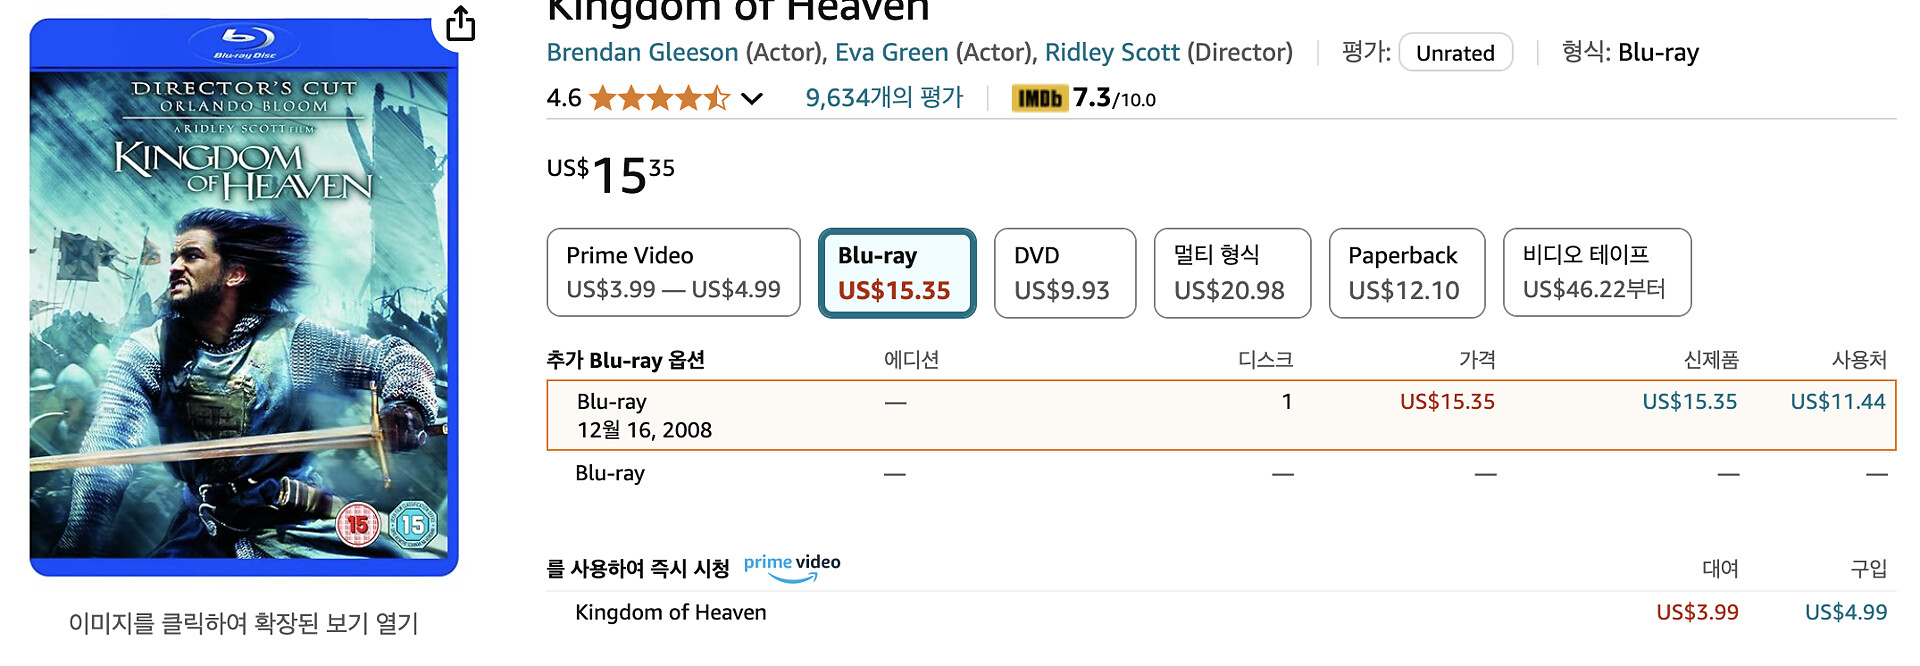Image resolution: width=1920 pixels, height=666 pixels.
Task: Select the Blu-ray format option
Action: (896, 272)
